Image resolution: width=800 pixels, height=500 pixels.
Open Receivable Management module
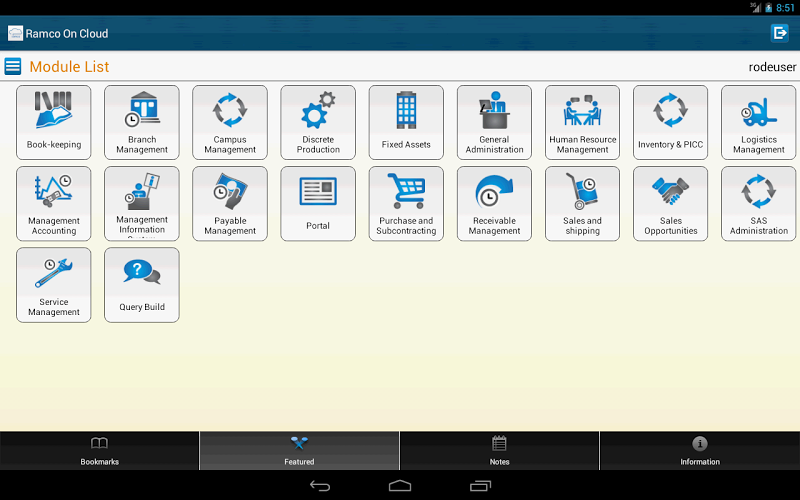tap(494, 204)
